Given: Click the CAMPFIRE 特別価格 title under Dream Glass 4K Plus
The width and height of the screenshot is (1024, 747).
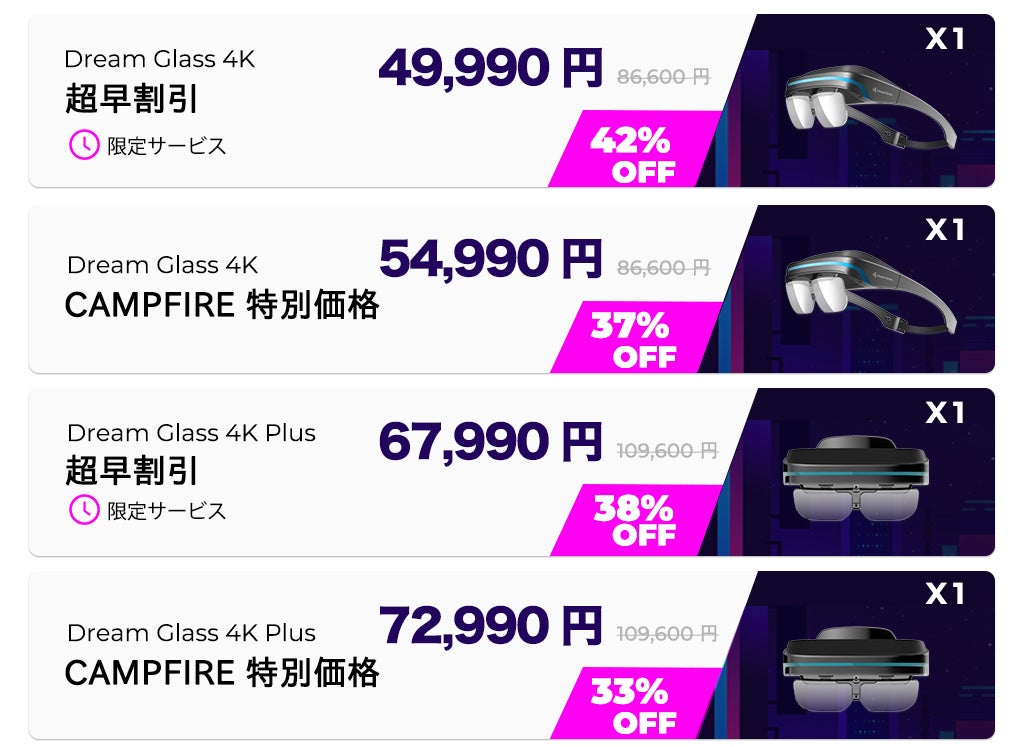Looking at the screenshot, I should [222, 673].
